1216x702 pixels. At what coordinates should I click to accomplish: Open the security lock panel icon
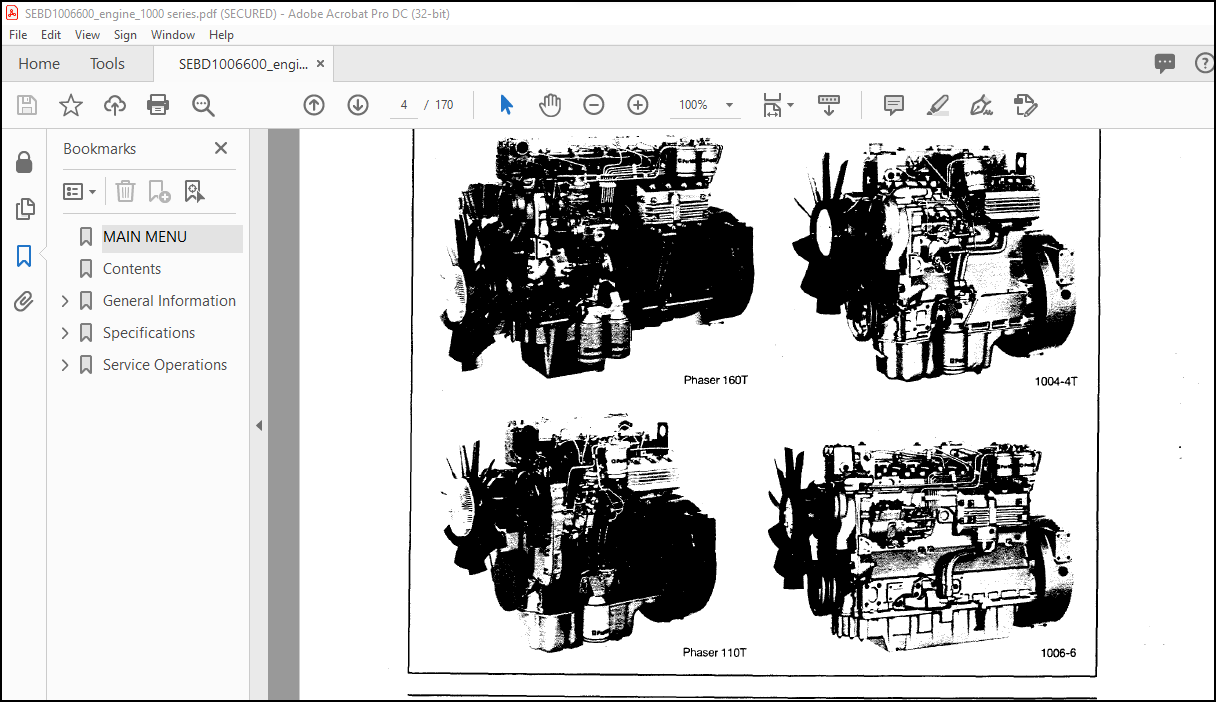coord(24,163)
